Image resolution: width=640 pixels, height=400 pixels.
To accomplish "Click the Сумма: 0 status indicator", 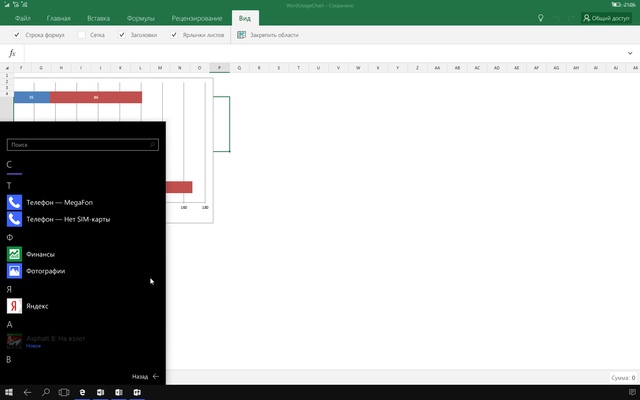I will 623,378.
